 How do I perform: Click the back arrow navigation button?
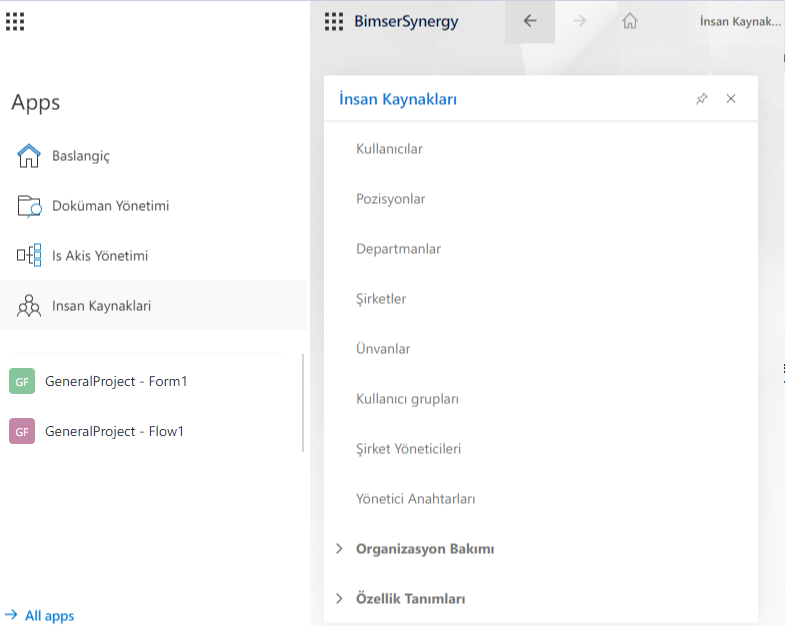point(530,21)
